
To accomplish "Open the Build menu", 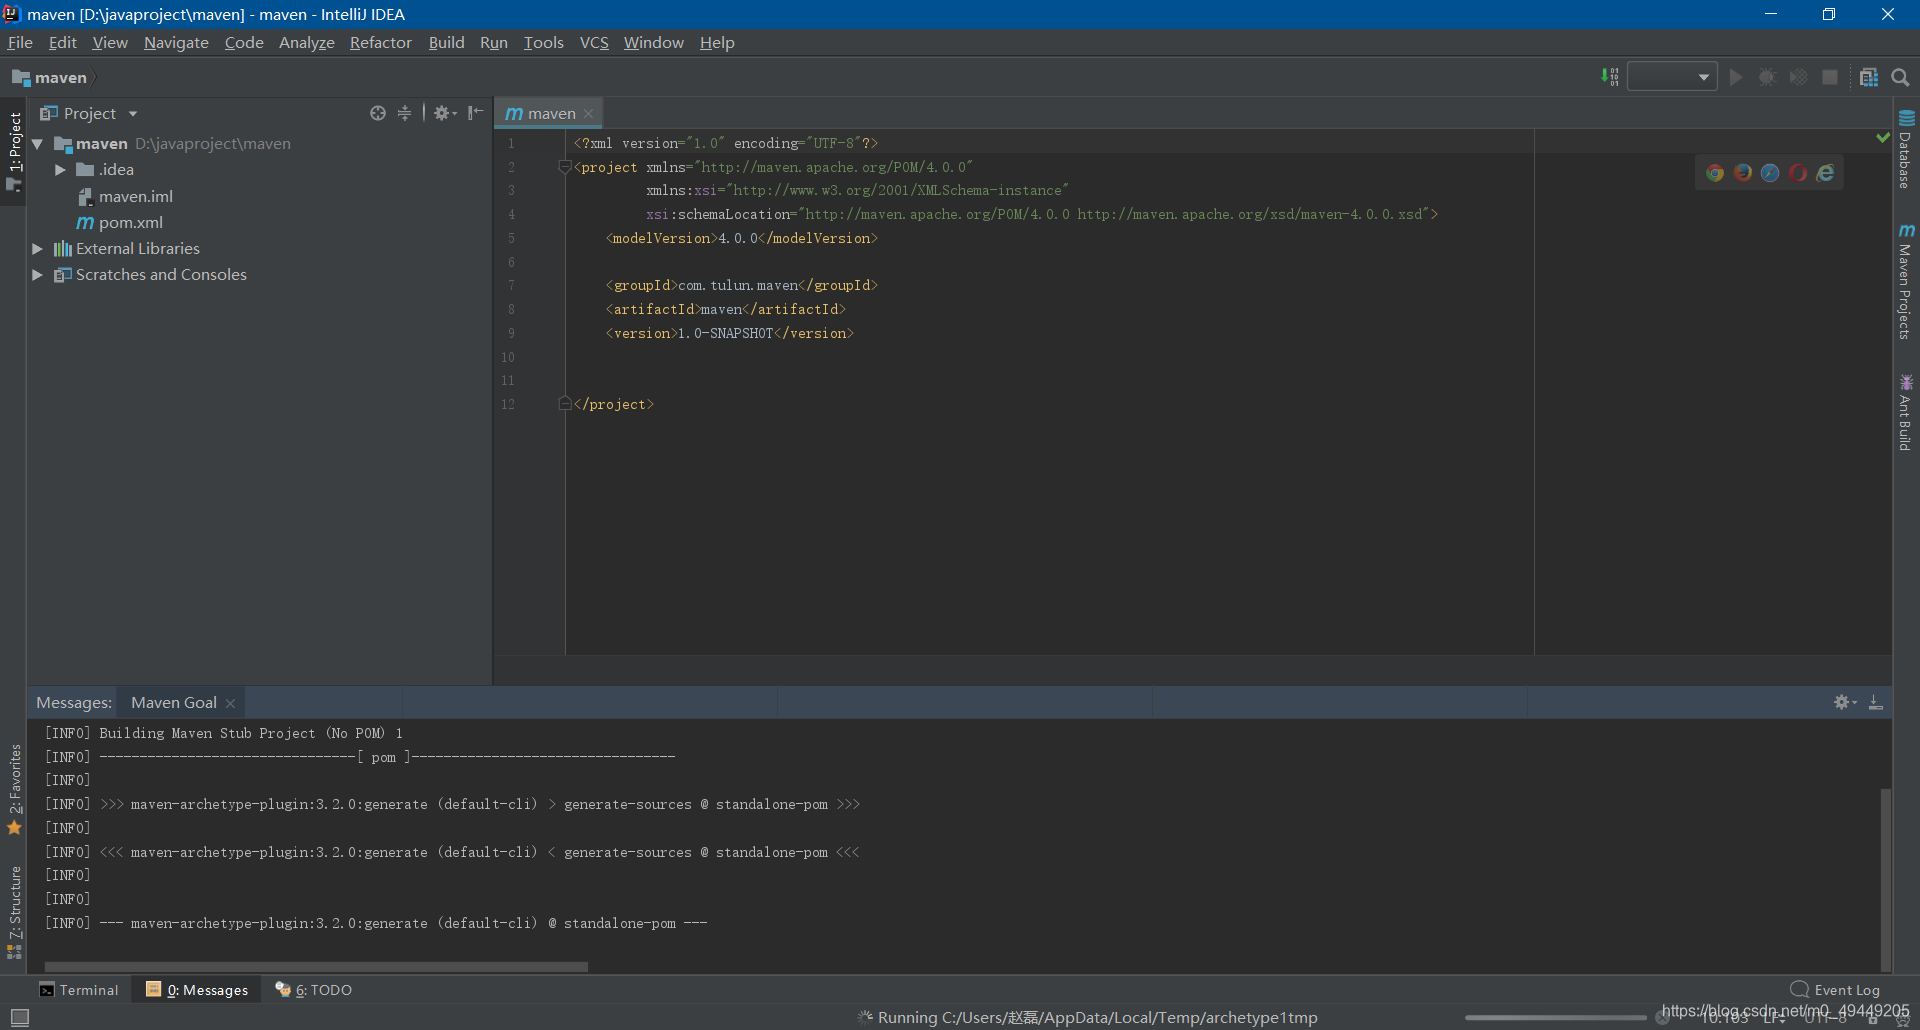I will click(x=446, y=42).
